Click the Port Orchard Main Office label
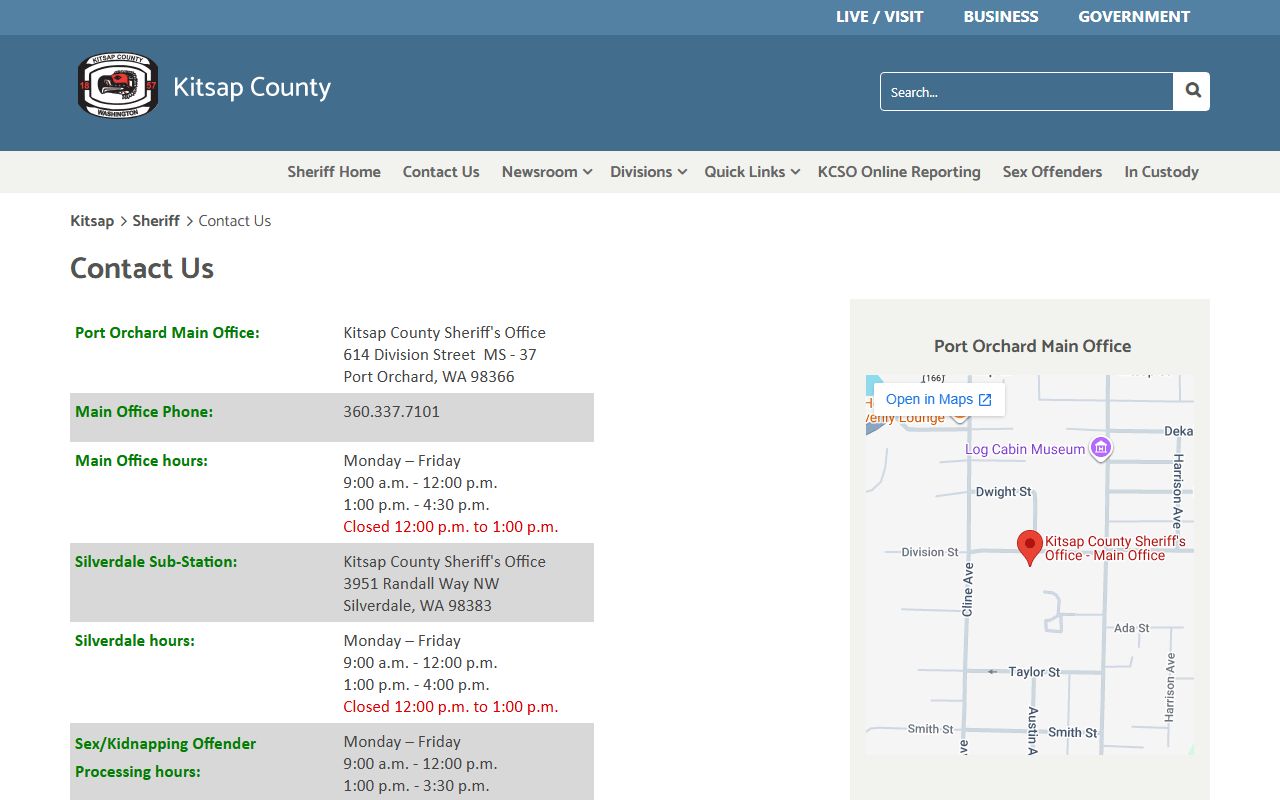1280x800 pixels. point(167,332)
